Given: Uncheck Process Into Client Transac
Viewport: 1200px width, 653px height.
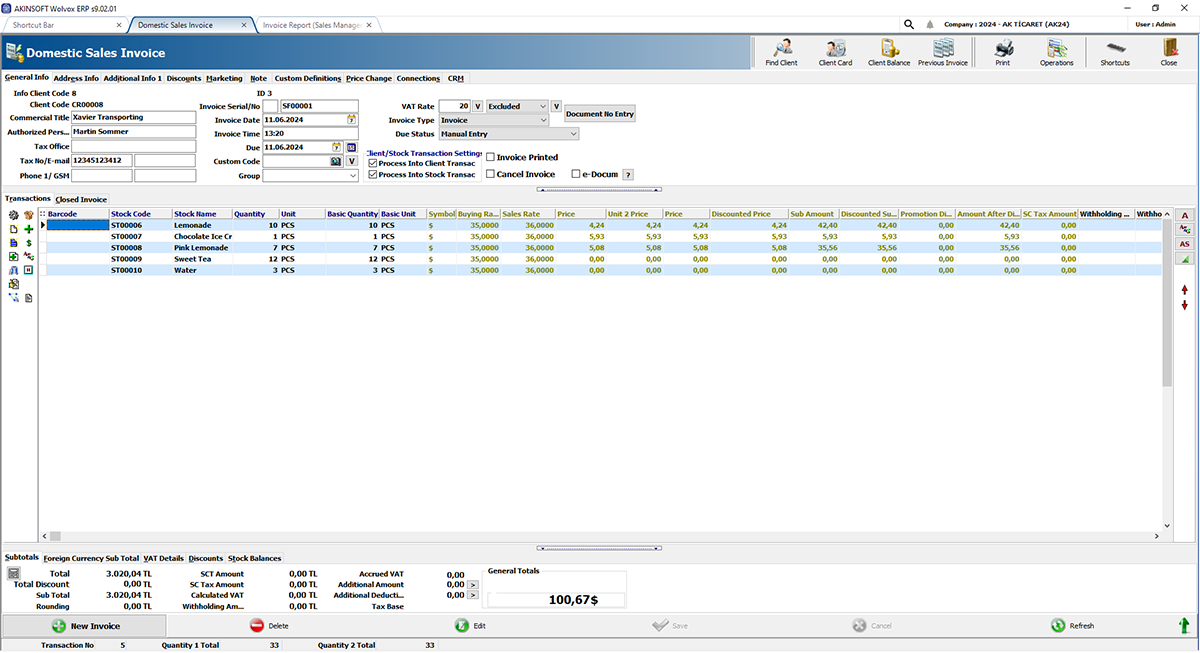Looking at the screenshot, I should coord(373,162).
